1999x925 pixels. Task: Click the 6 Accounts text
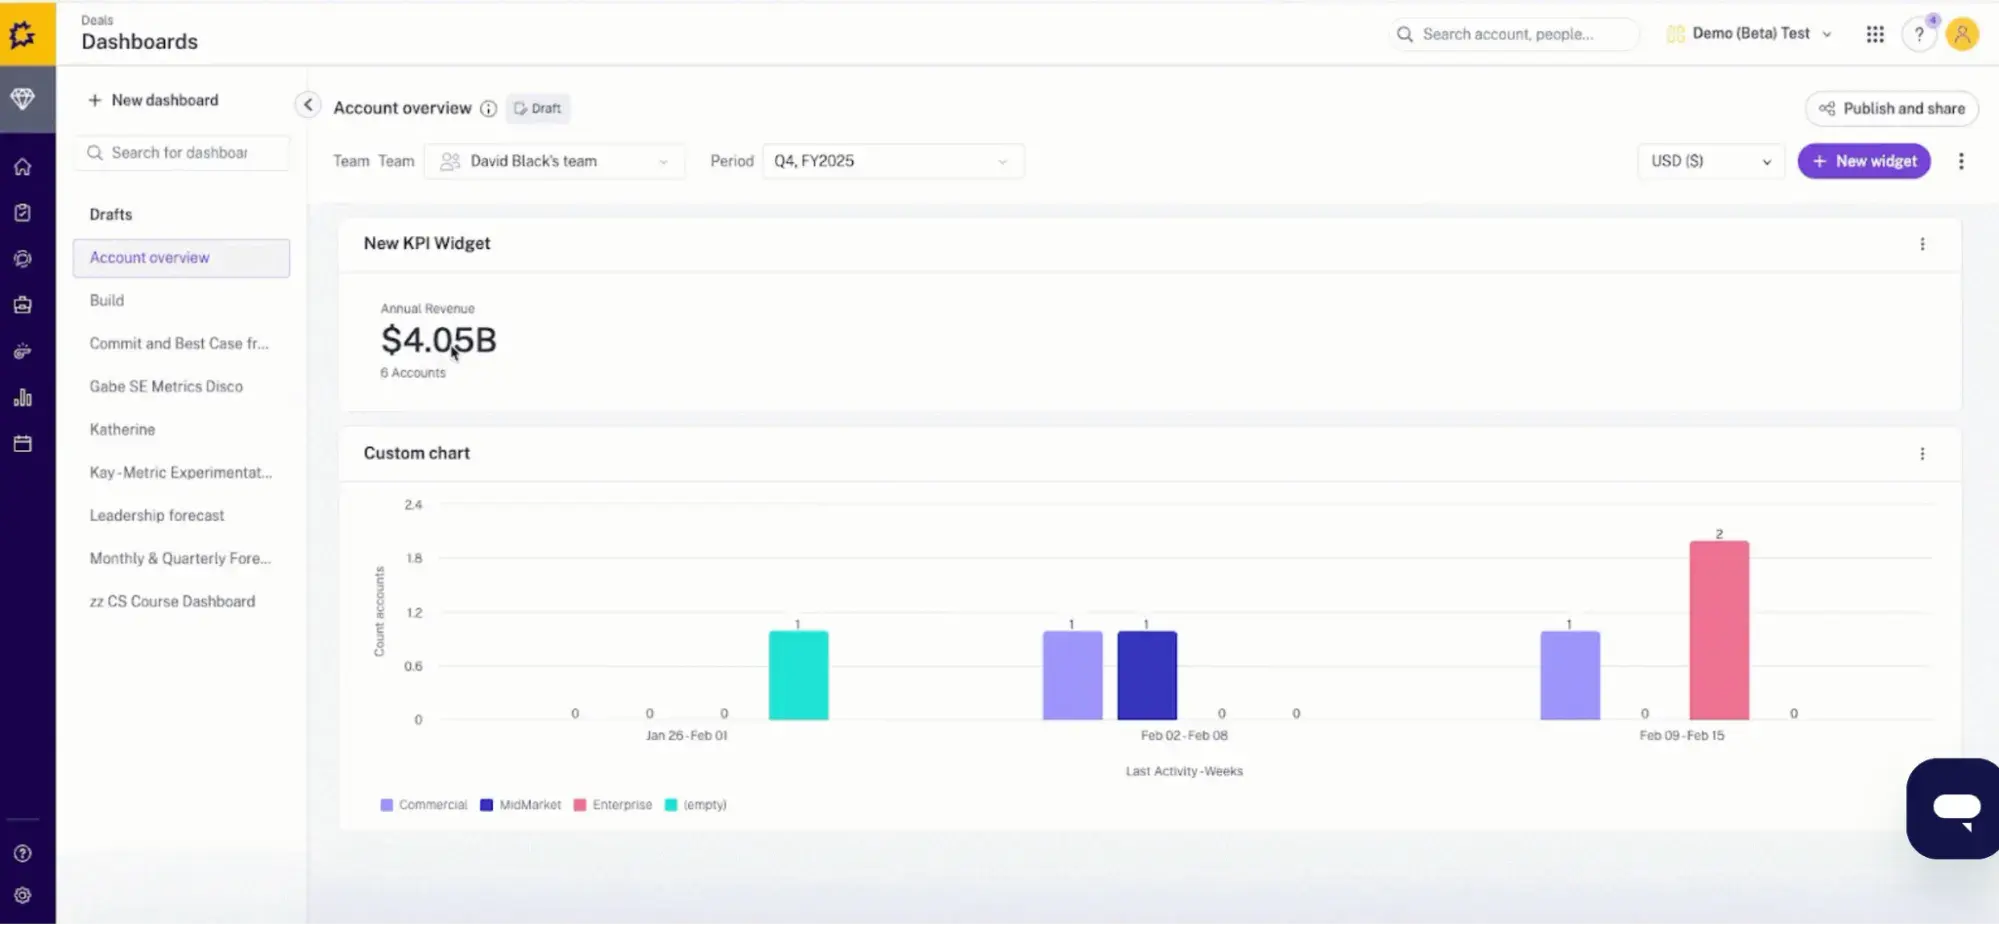tap(413, 373)
